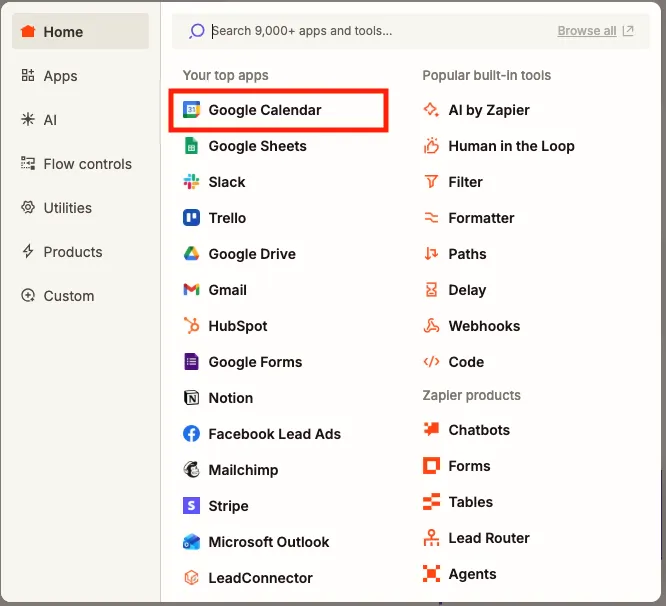The image size is (666, 606).
Task: Pick the Notion icon
Action: point(191,398)
